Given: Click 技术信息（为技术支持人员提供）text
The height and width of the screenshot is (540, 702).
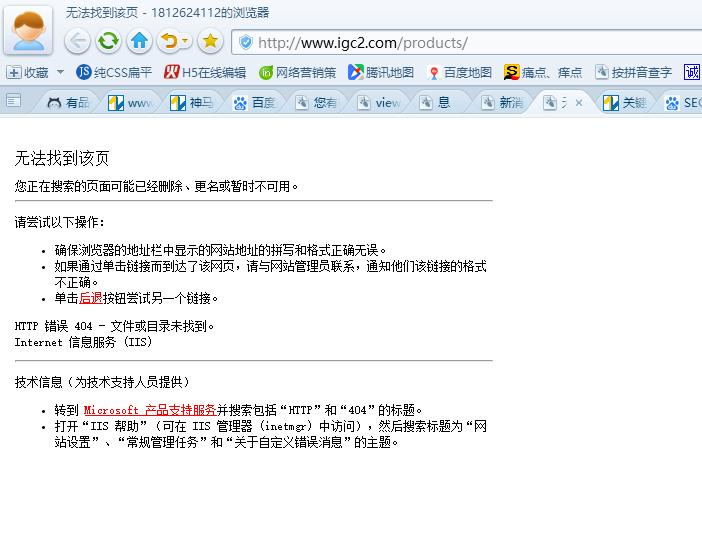Looking at the screenshot, I should 103,382.
